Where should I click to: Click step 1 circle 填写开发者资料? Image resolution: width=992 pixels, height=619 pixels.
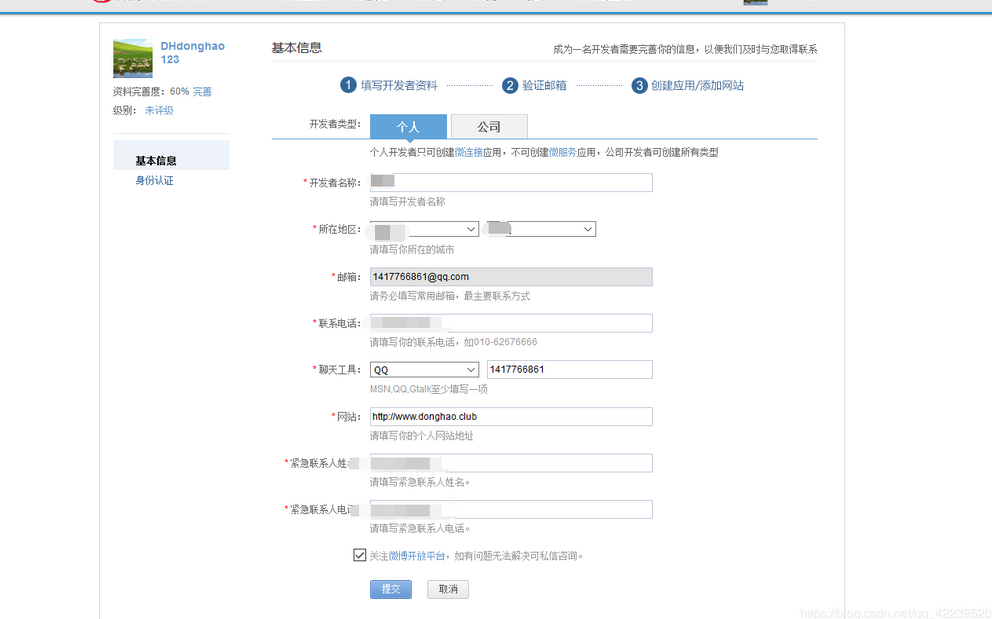[x=348, y=85]
